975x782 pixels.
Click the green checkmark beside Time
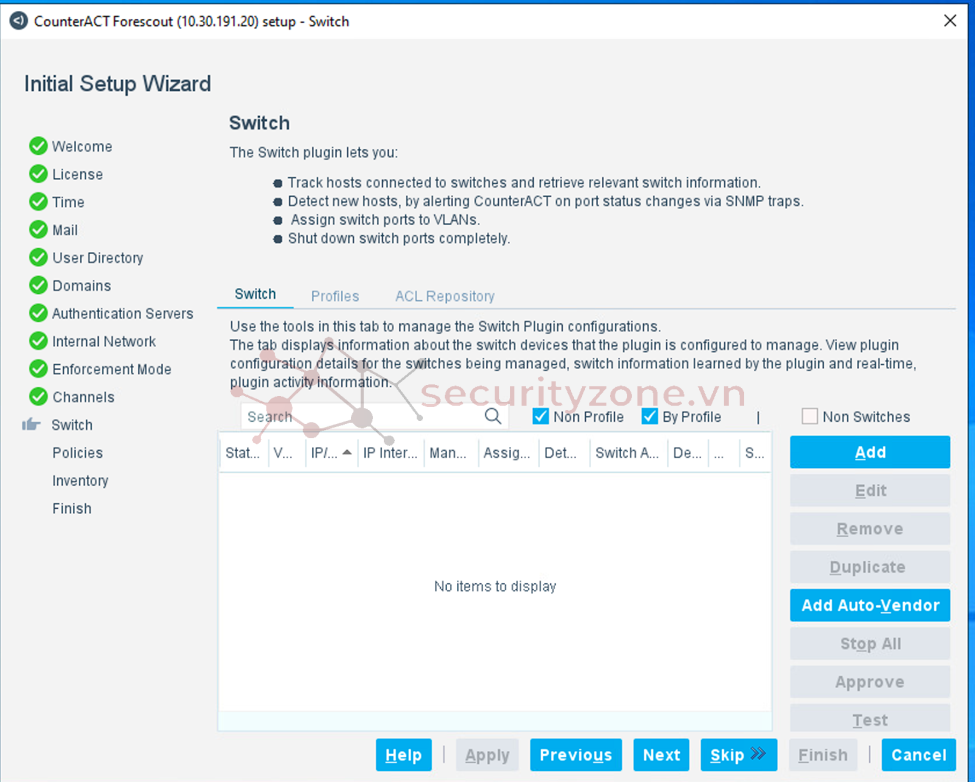[38, 202]
